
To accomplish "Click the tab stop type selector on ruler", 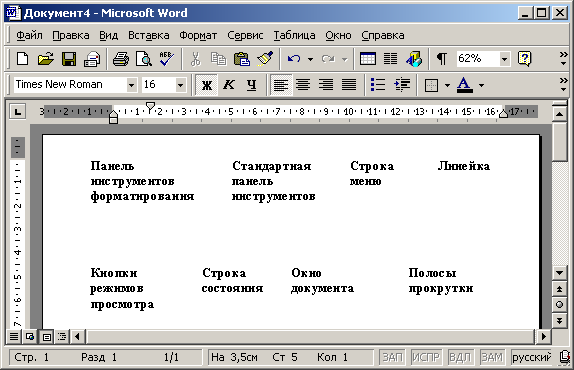I will pyautogui.click(x=18, y=111).
